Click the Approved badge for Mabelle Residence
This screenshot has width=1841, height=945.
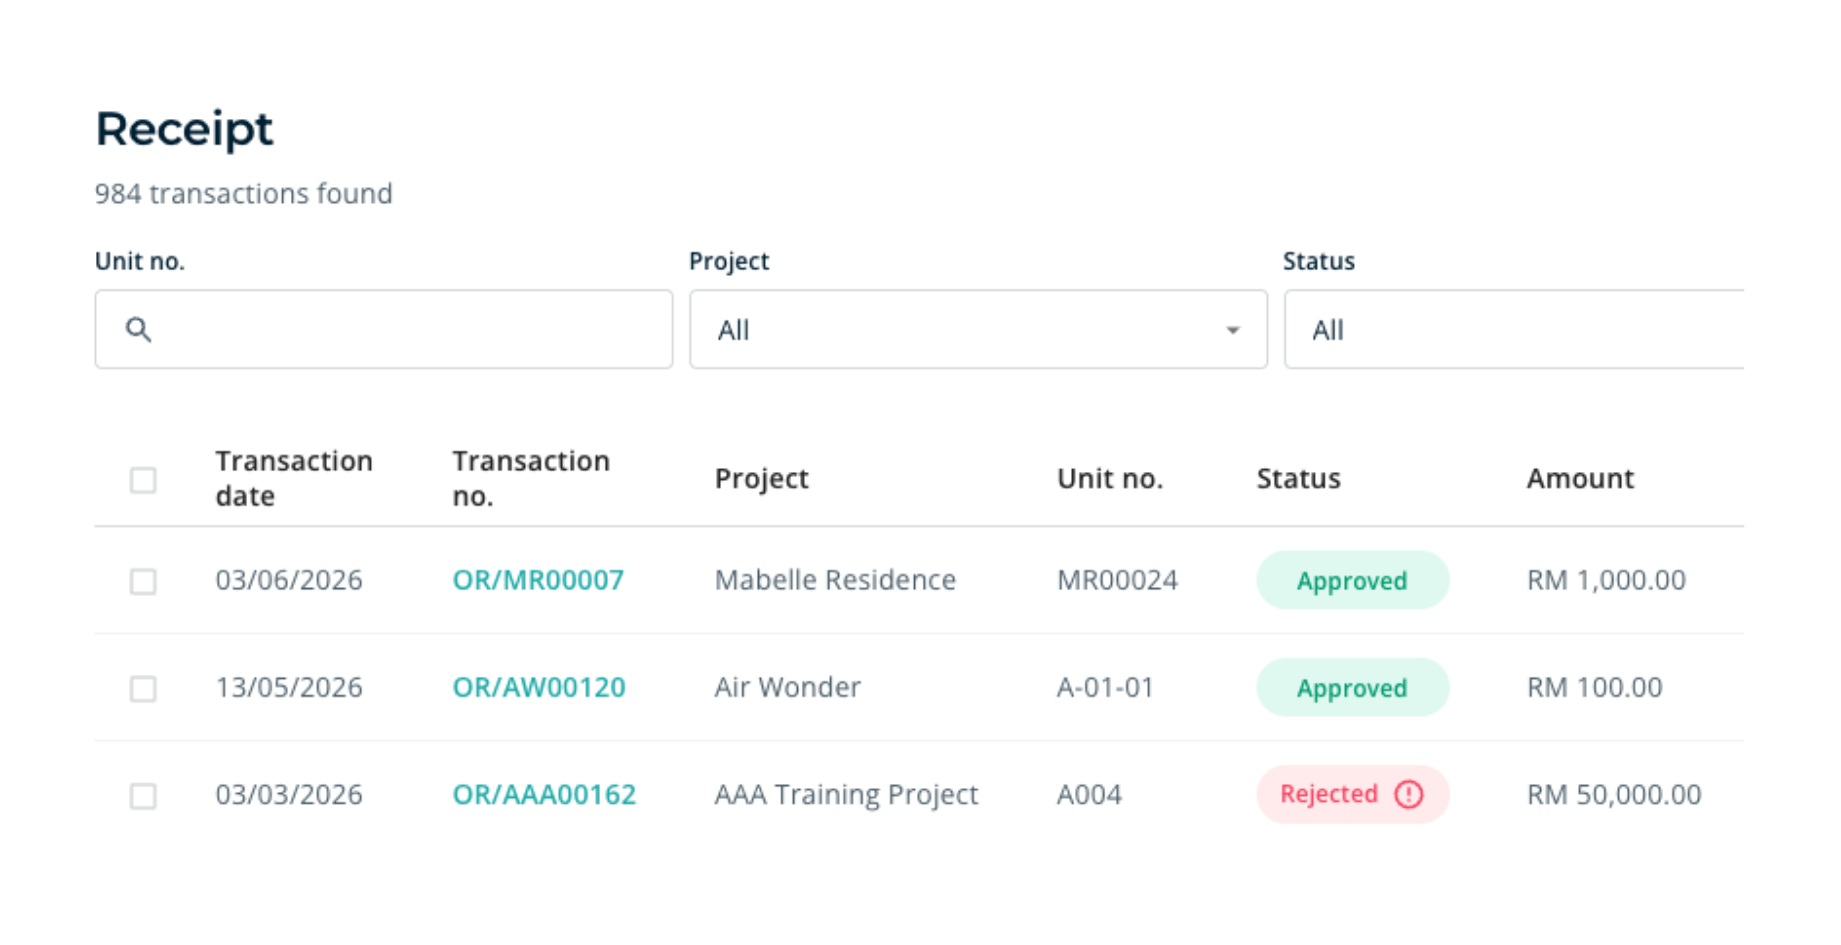coord(1352,580)
